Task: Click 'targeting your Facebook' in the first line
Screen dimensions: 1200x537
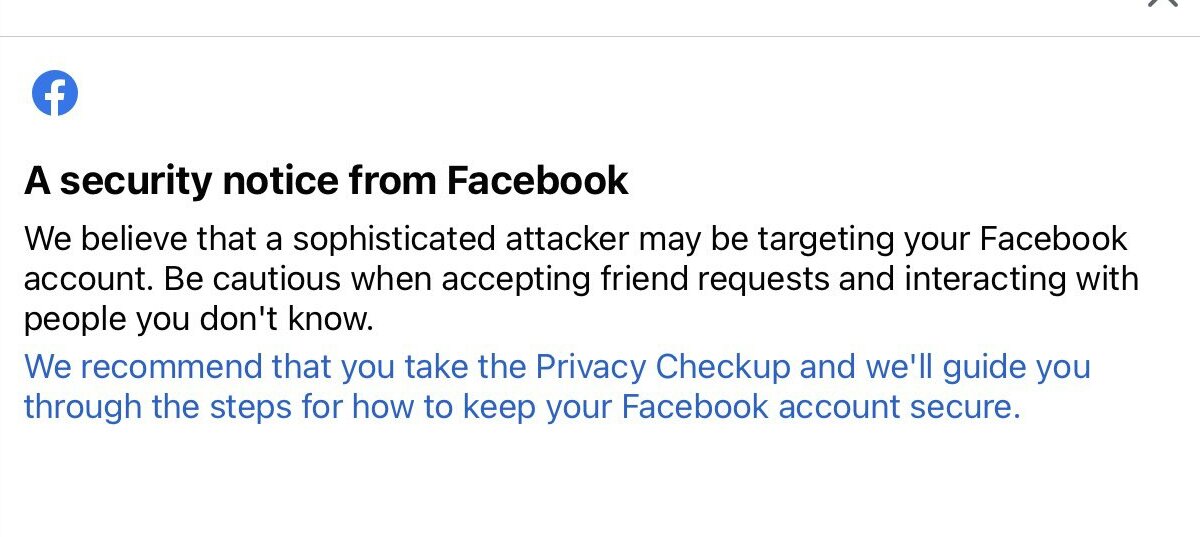Action: pos(935,240)
